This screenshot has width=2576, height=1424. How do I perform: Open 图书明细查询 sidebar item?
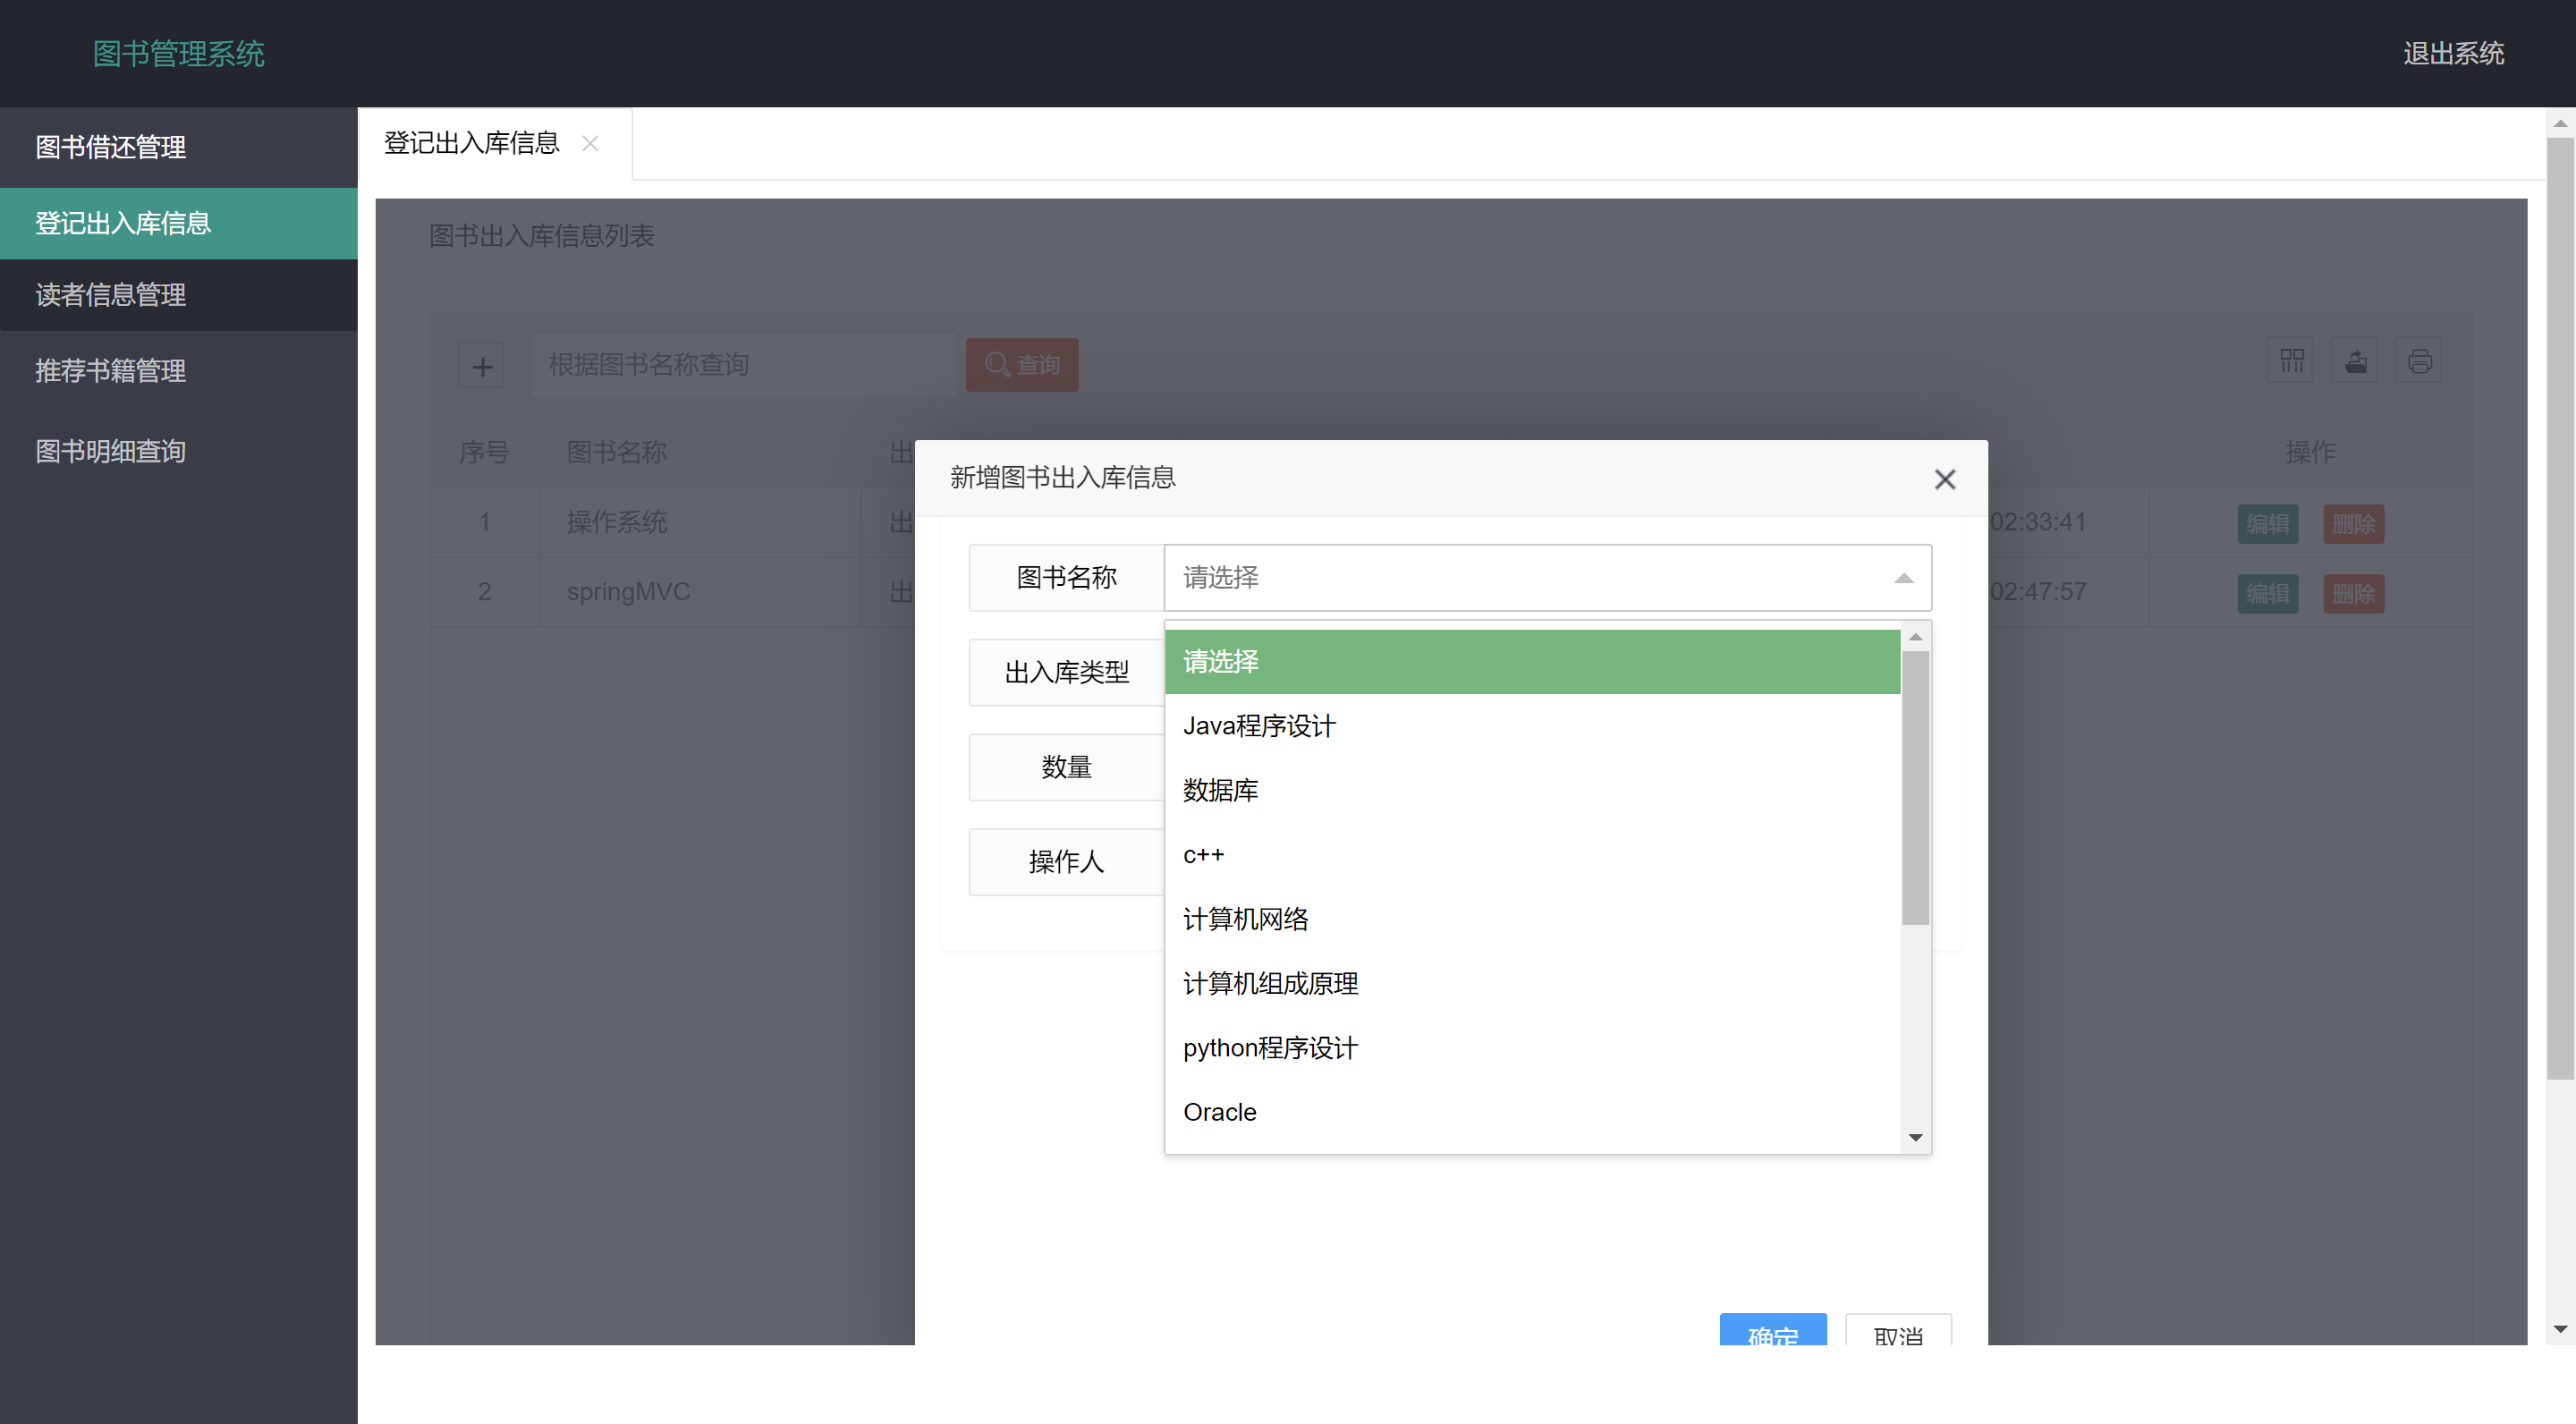click(111, 451)
